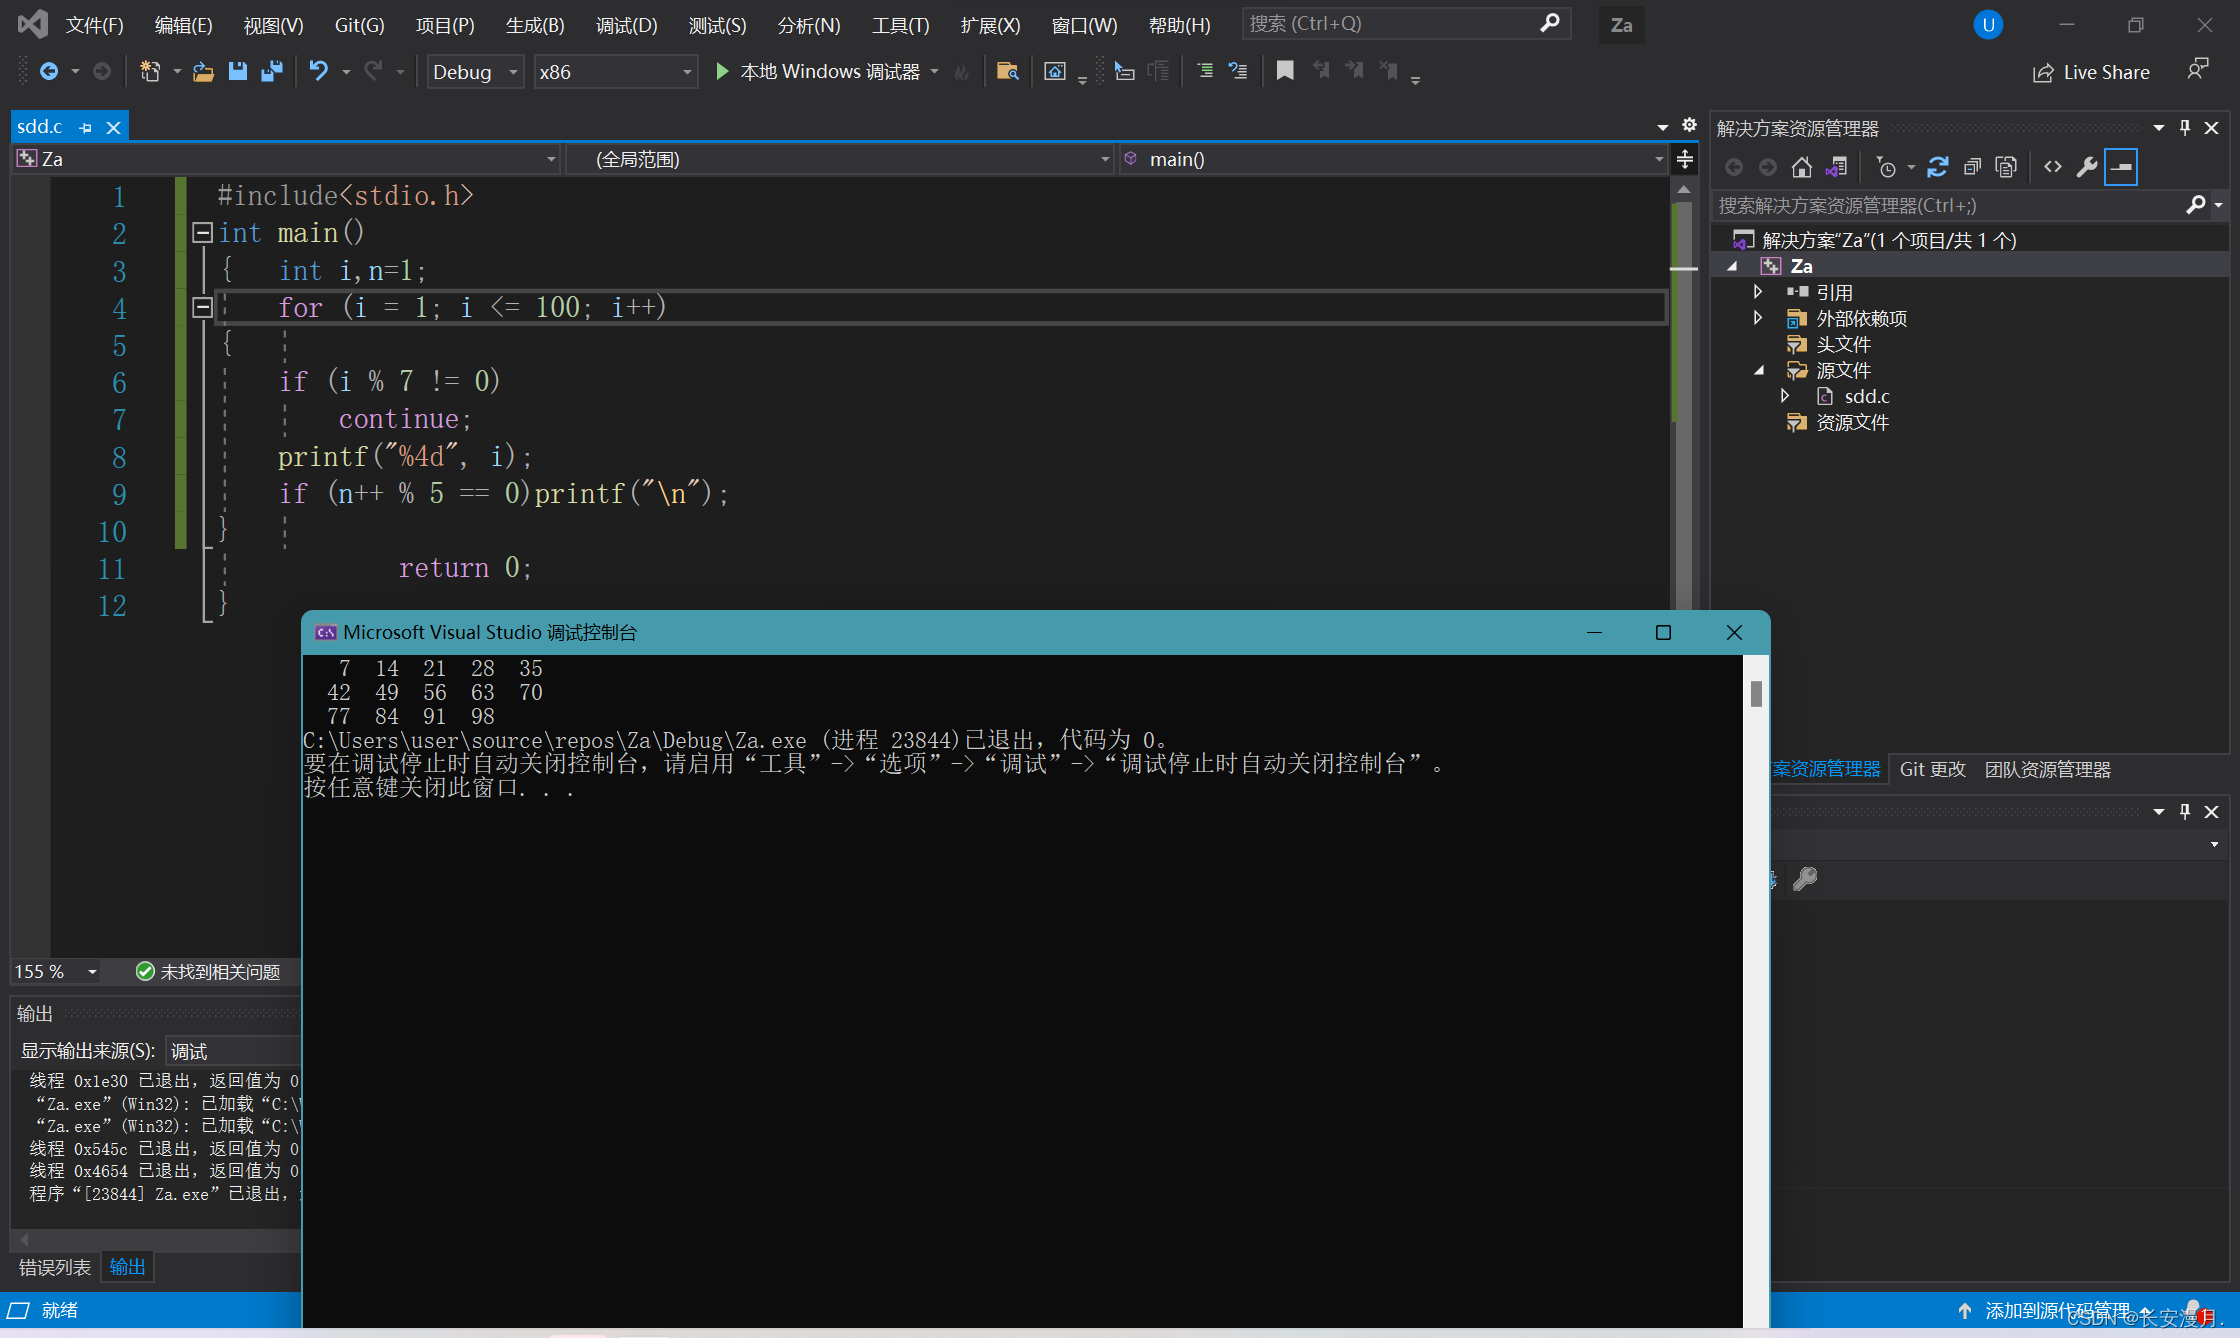Viewport: 2240px width, 1338px height.
Task: Click Solution Explorer sync refresh icon
Action: [x=1937, y=167]
